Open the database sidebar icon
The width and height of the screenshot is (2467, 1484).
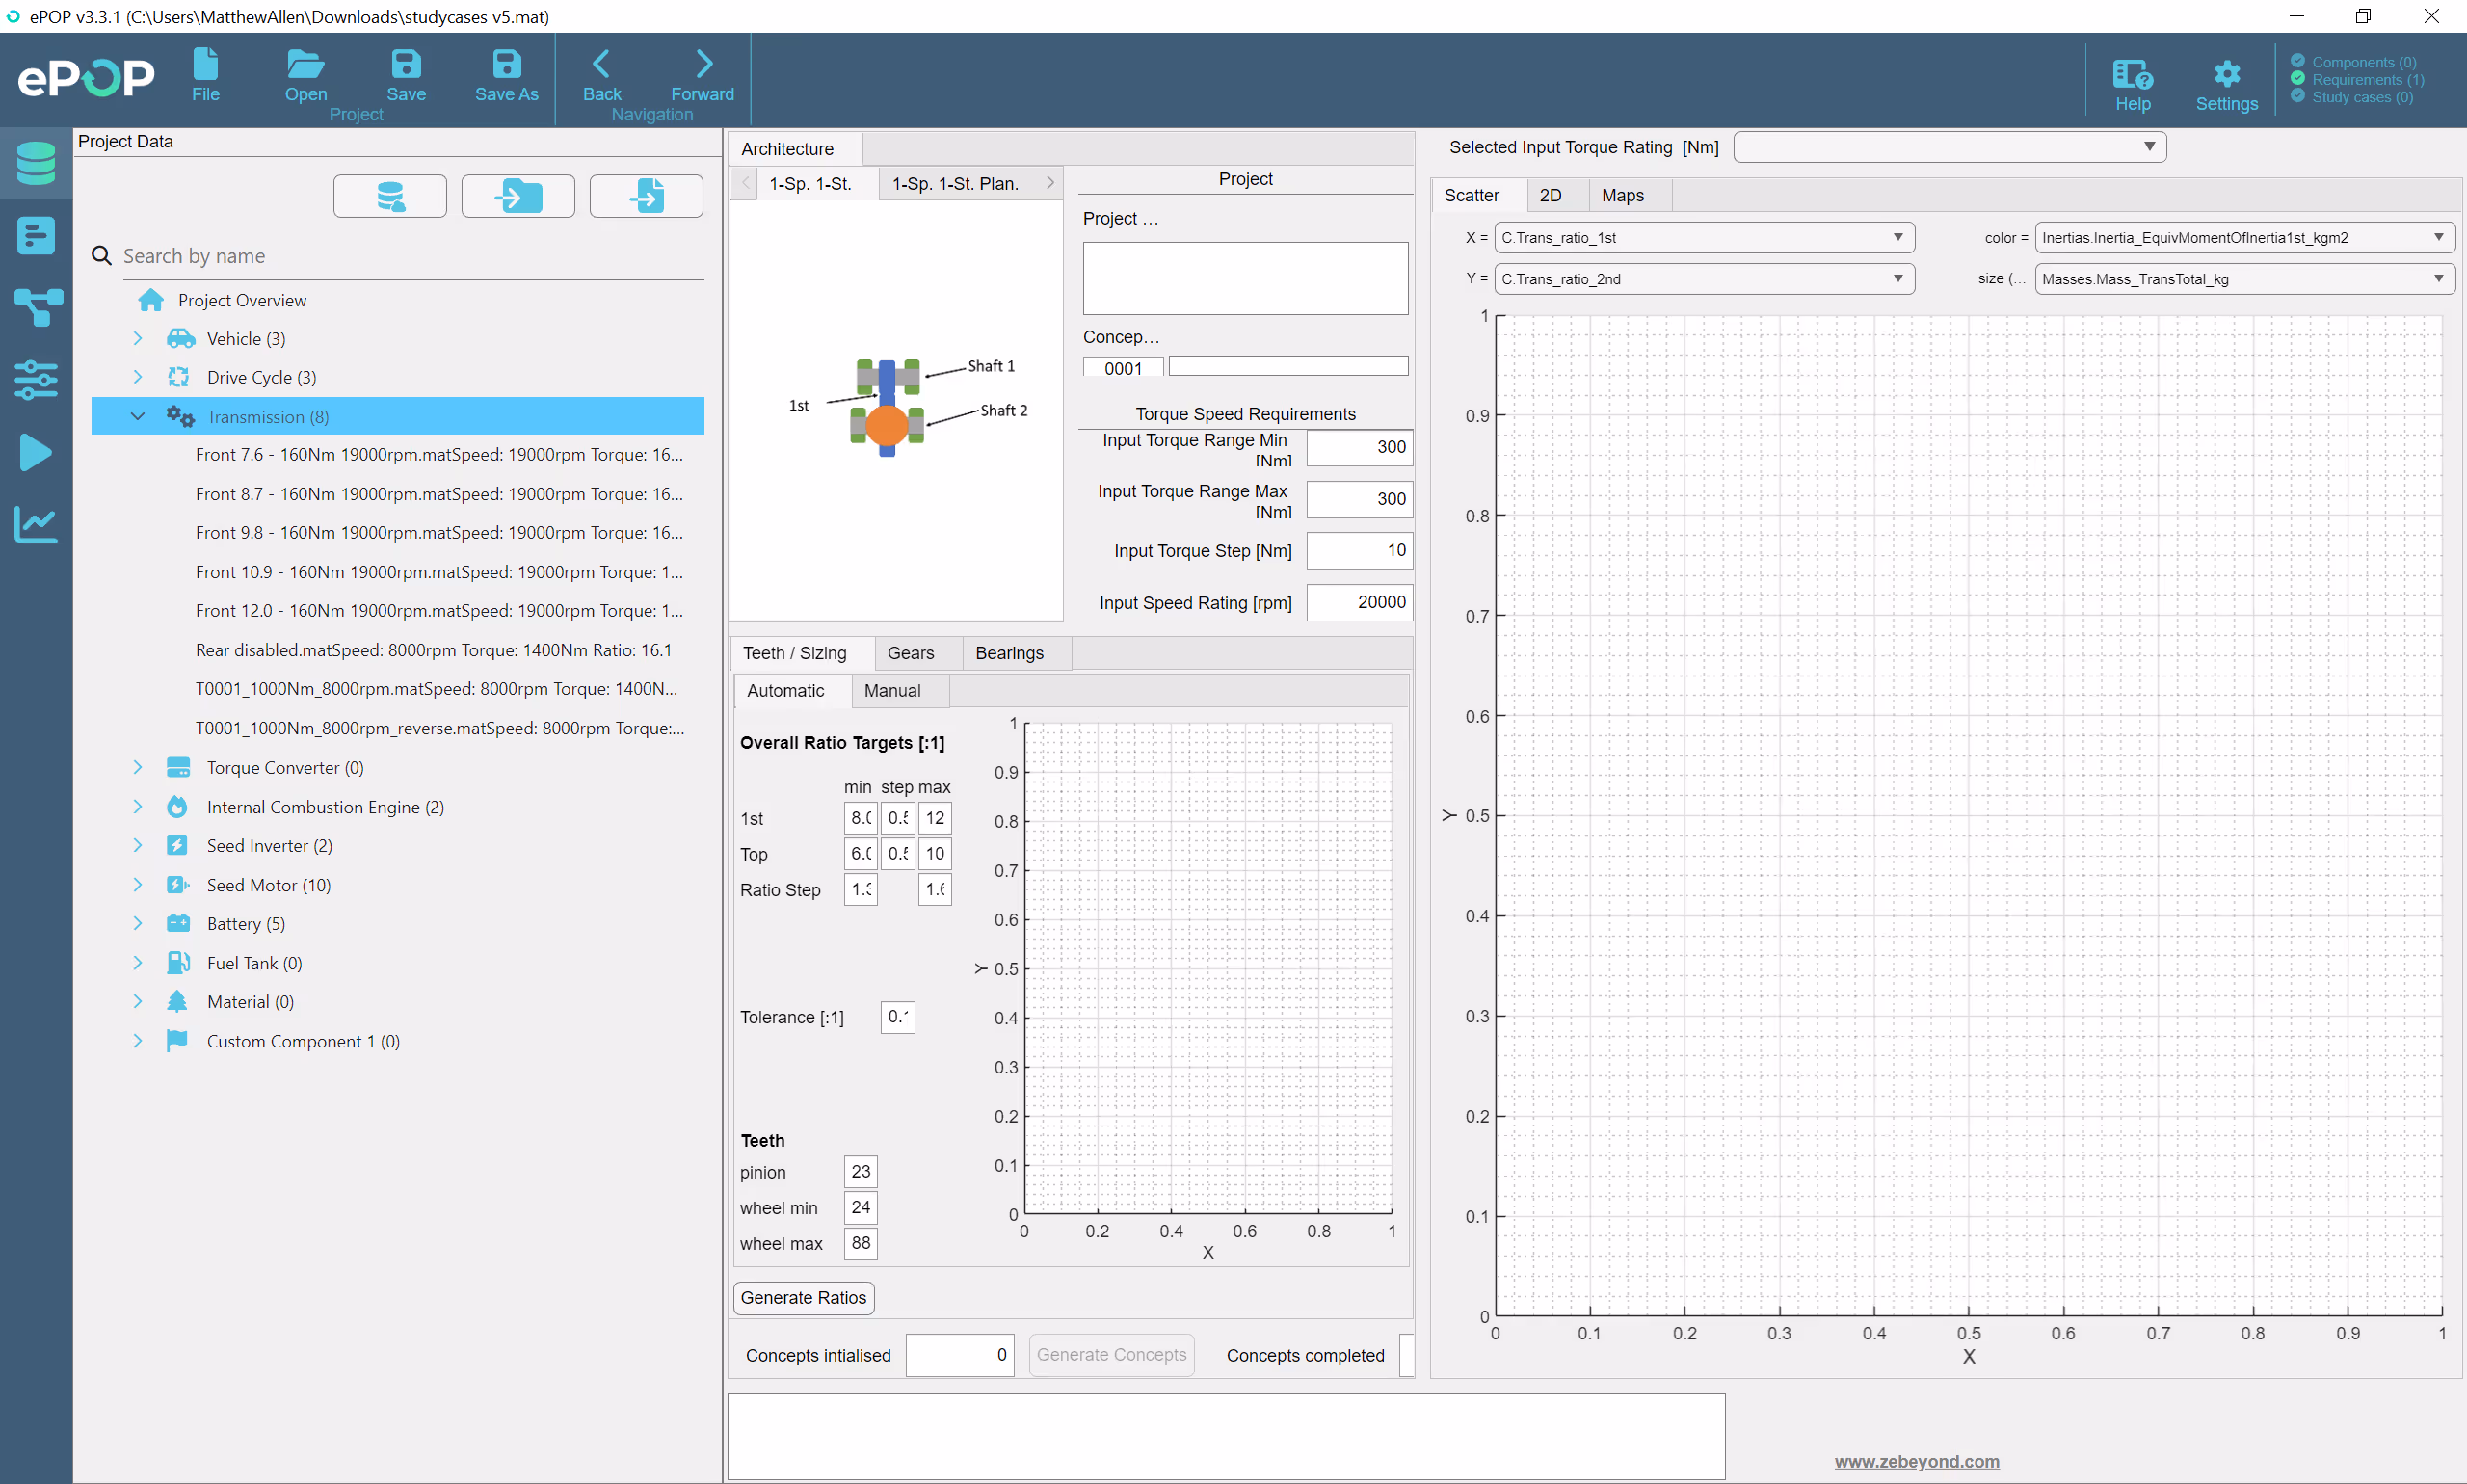point(36,163)
